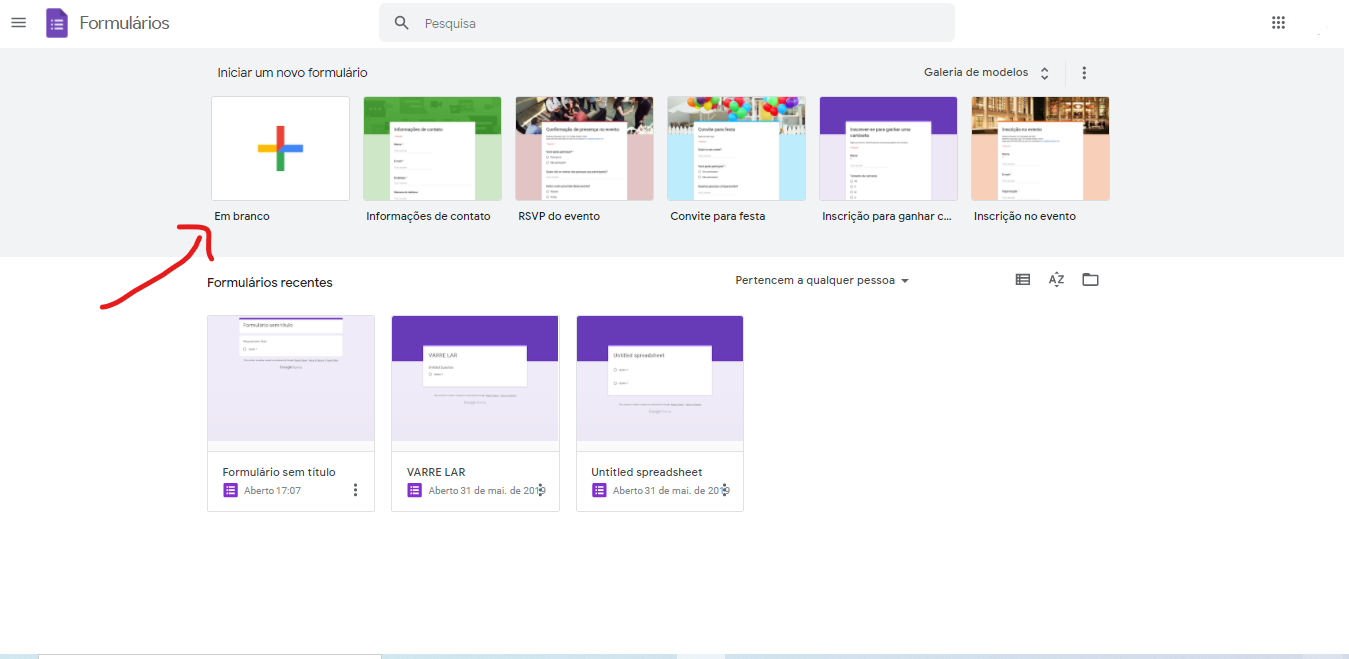
Task: Open the template section more options menu
Action: (x=1084, y=73)
